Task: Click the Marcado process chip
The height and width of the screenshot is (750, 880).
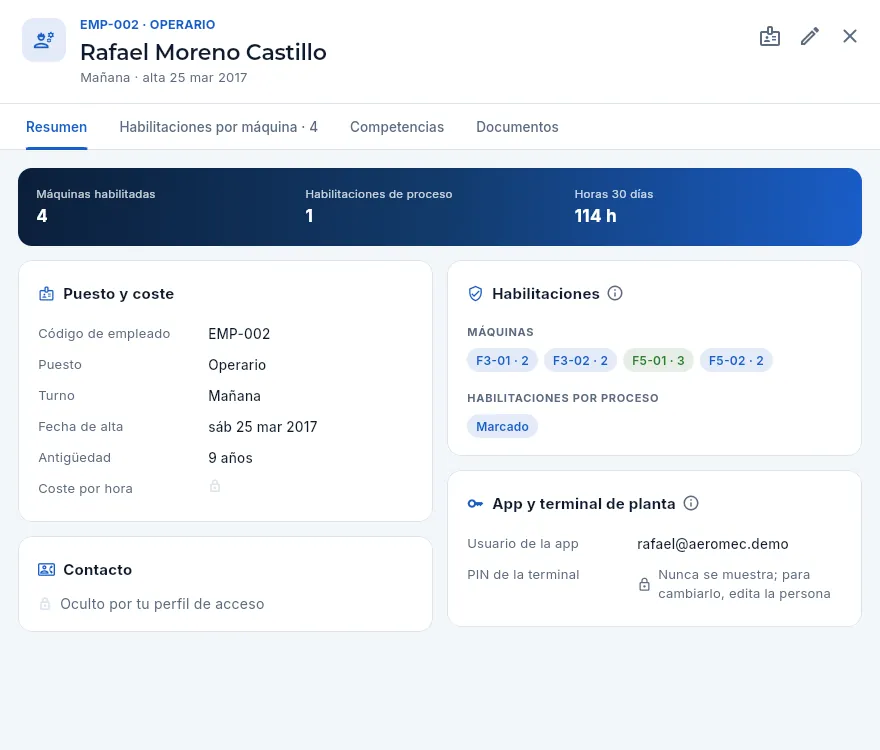Action: 502,427
